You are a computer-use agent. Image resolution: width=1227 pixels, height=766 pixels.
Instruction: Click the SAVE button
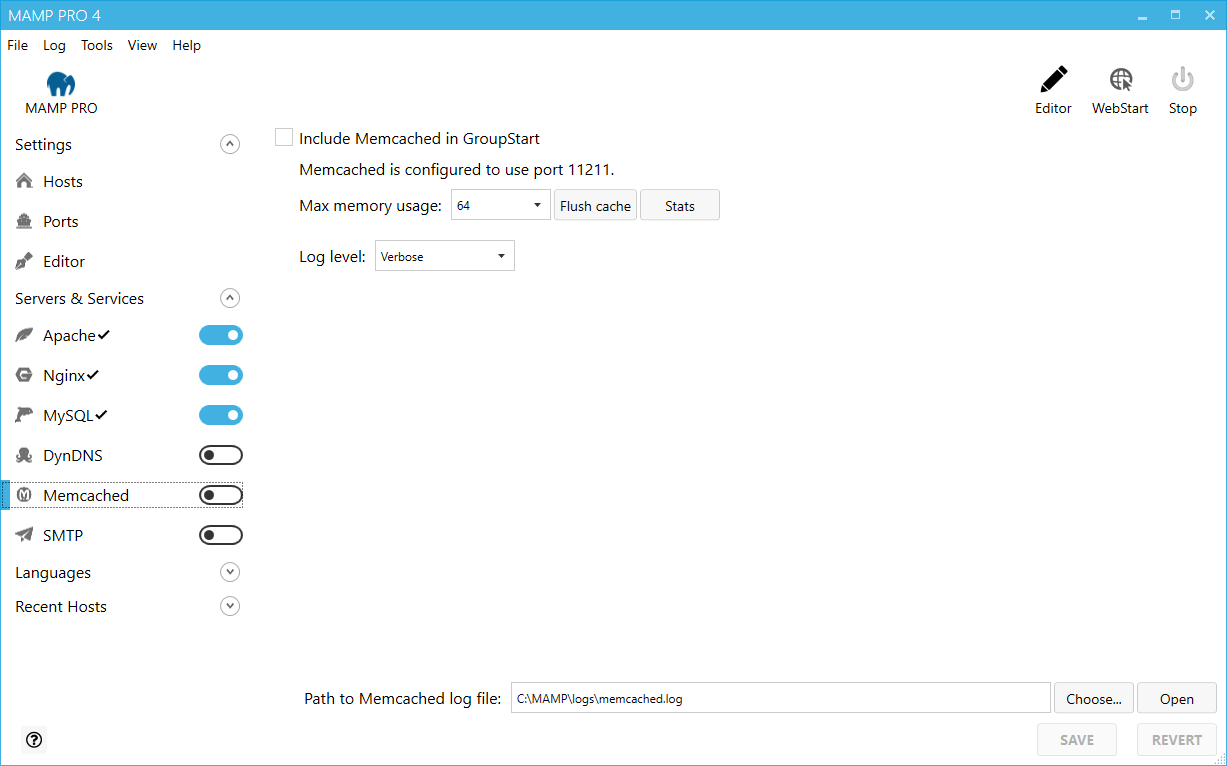(x=1077, y=740)
